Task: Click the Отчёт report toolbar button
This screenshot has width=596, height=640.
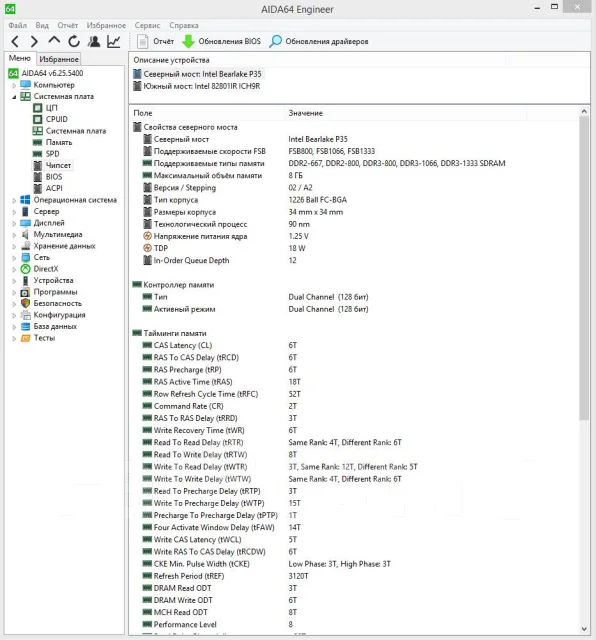Action: click(x=156, y=41)
